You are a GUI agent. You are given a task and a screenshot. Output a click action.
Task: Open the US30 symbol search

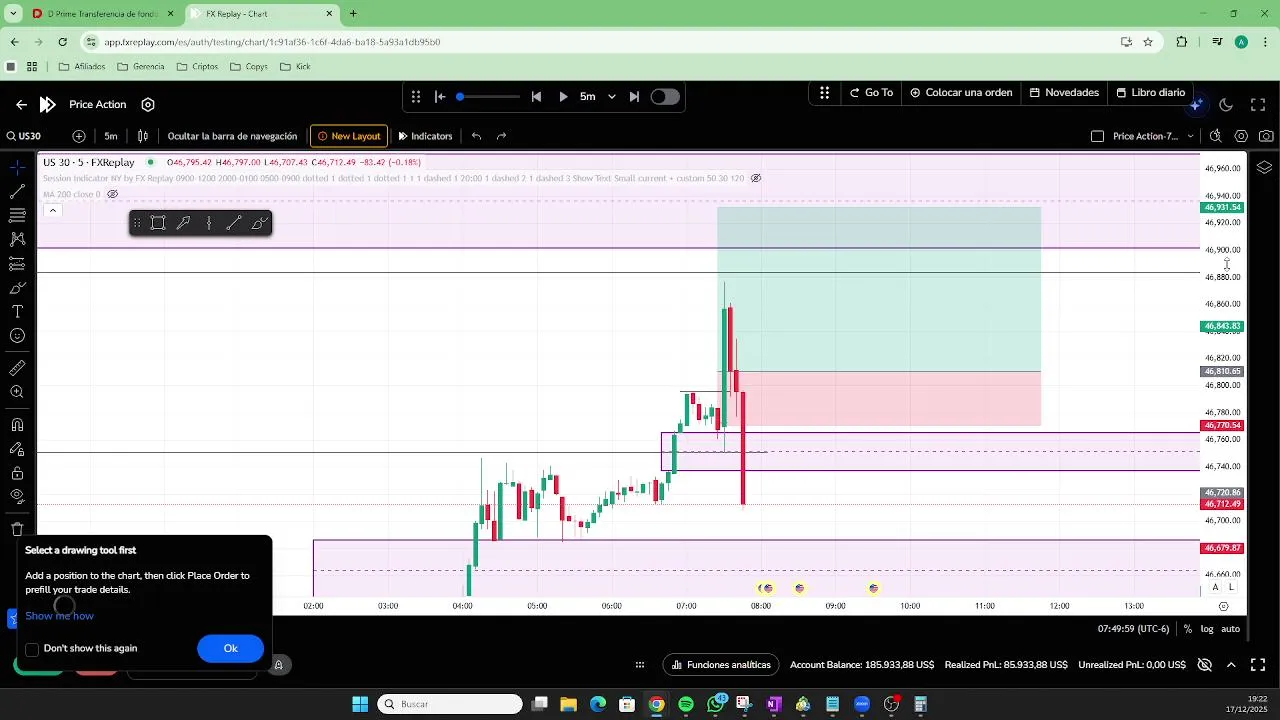coord(24,136)
